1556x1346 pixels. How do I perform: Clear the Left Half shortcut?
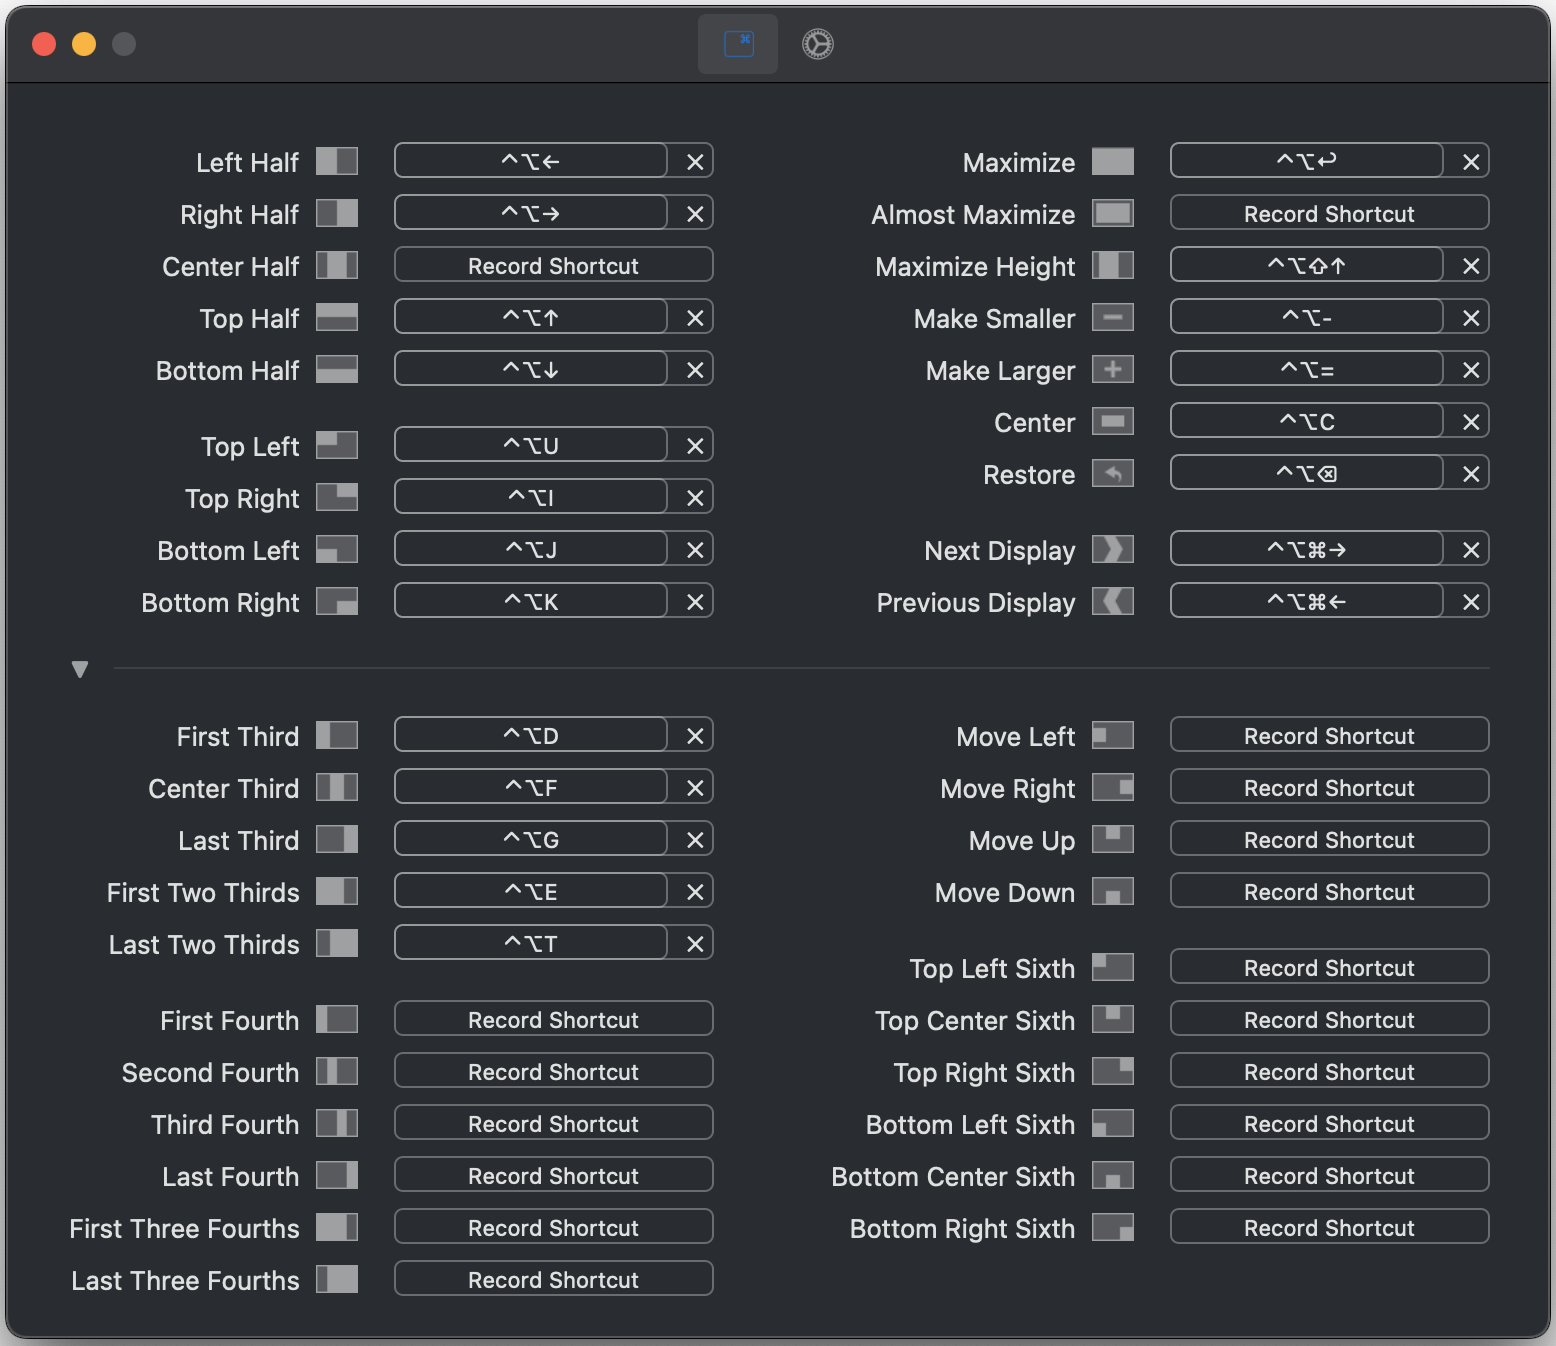(x=695, y=162)
